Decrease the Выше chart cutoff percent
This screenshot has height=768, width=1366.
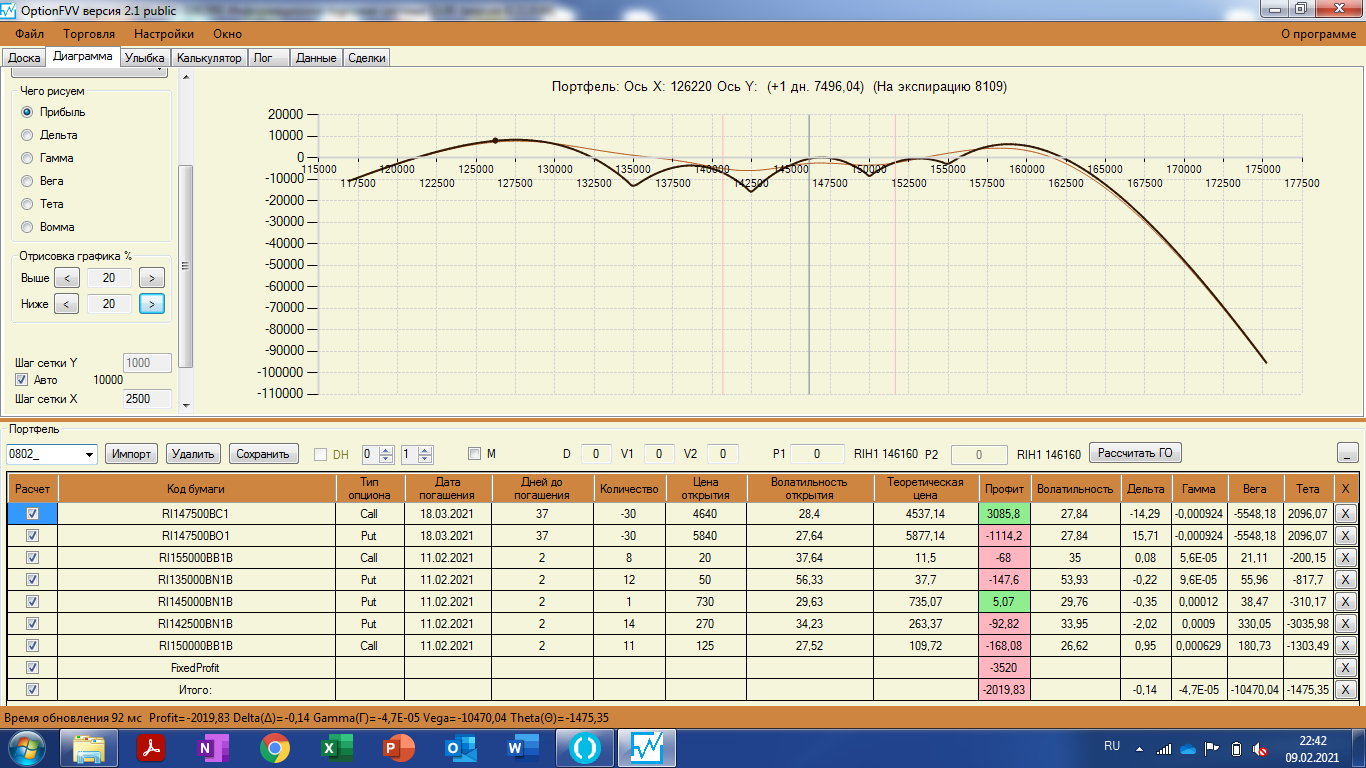tap(66, 278)
